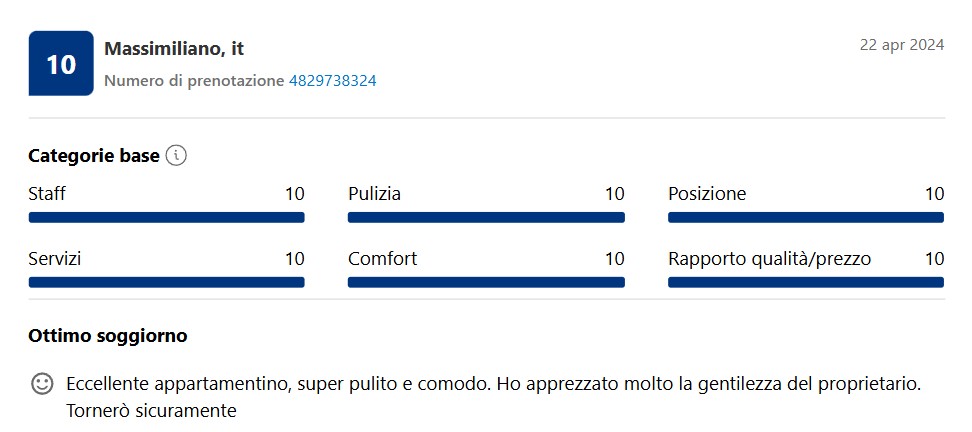Click the smiley face icon beside the review

point(42,384)
